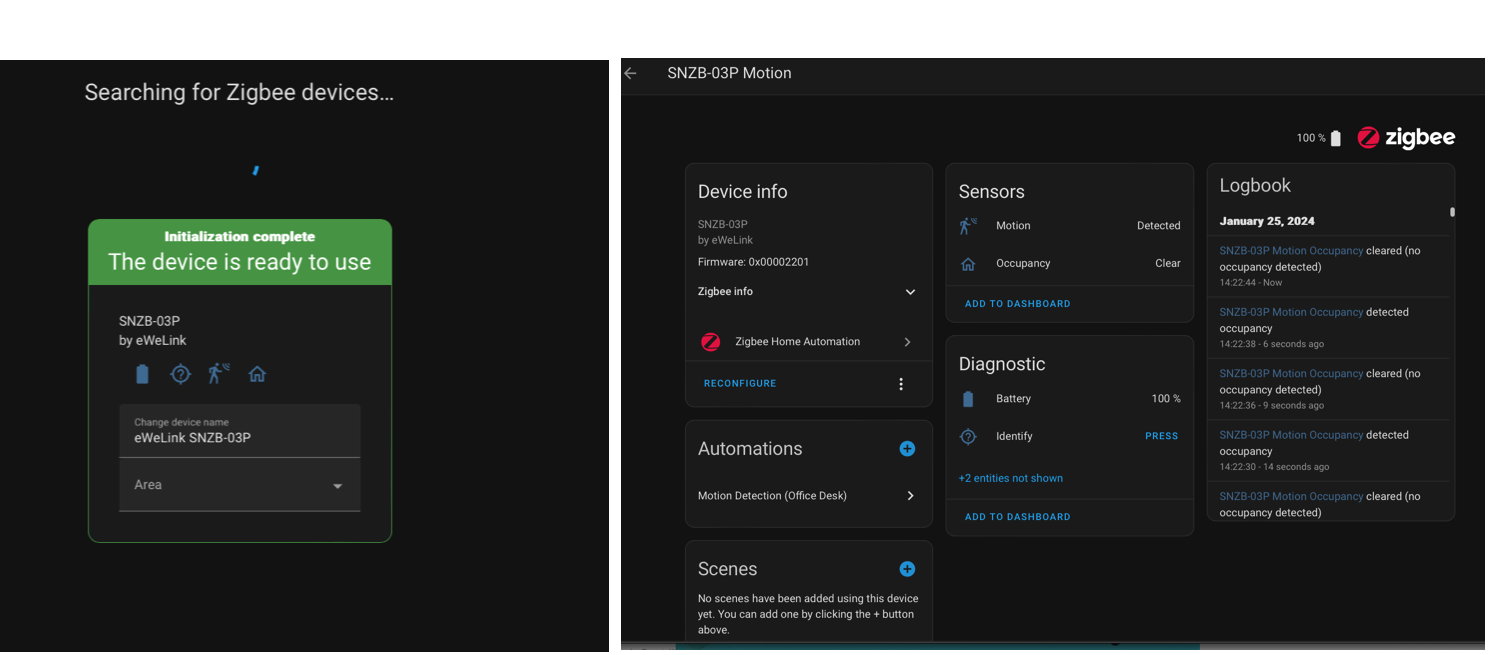Click RECONFIGURE button
This screenshot has width=1497, height=655.
click(740, 384)
